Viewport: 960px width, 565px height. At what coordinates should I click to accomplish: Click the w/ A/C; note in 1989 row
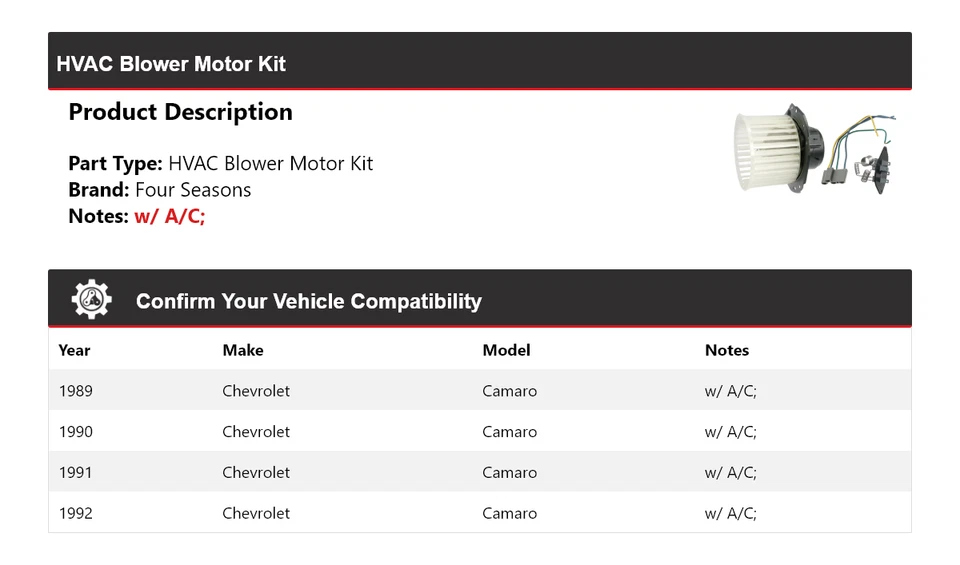(x=730, y=391)
